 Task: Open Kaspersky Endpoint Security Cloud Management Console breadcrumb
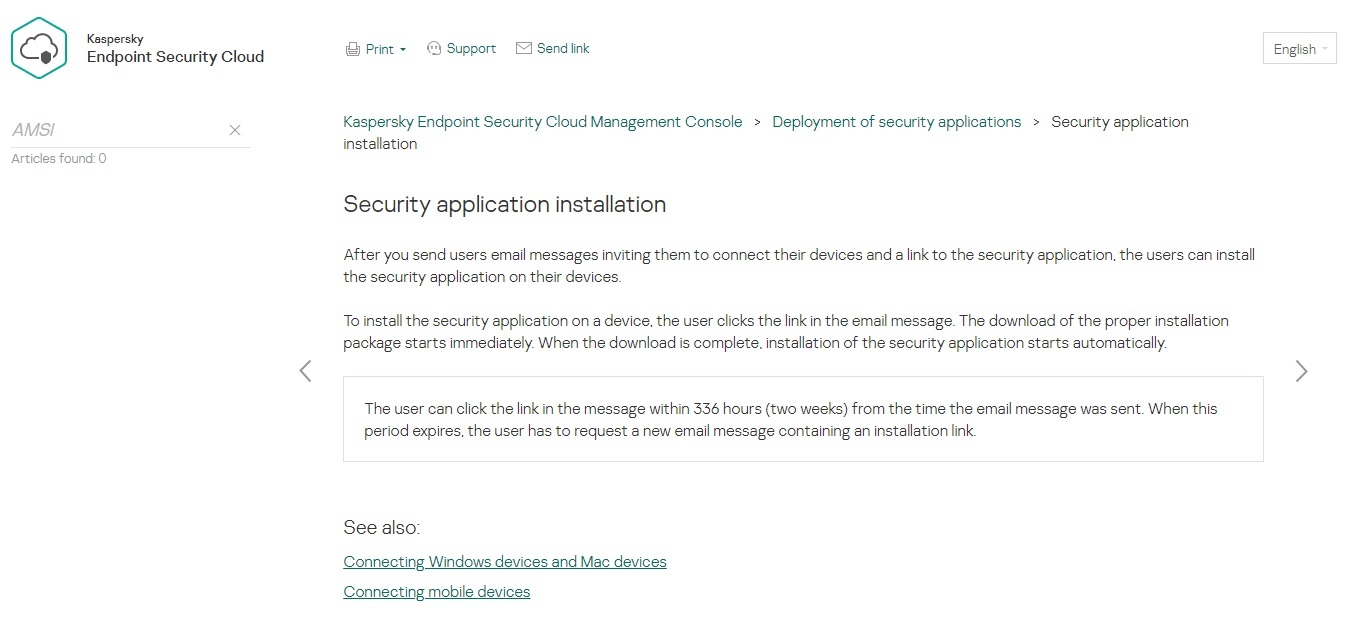coord(543,122)
